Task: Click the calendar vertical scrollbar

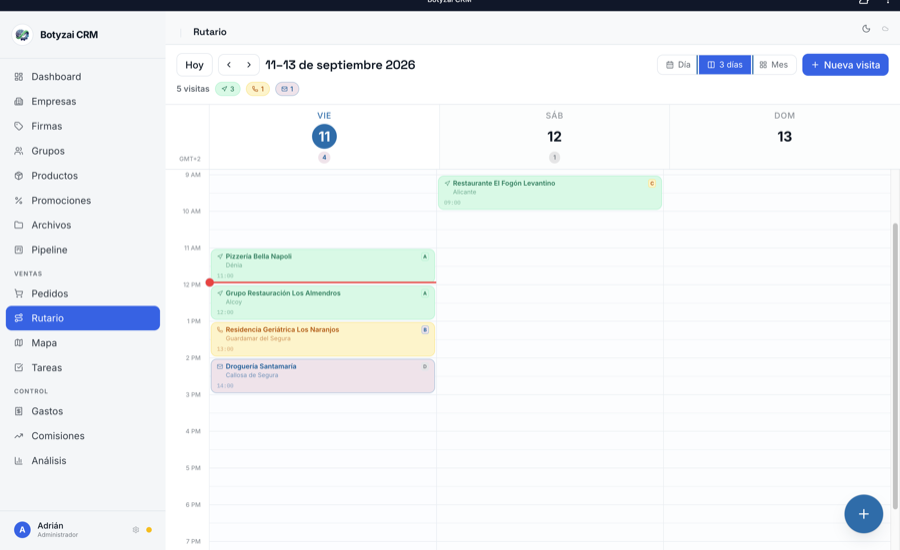Action: pyautogui.click(x=895, y=366)
